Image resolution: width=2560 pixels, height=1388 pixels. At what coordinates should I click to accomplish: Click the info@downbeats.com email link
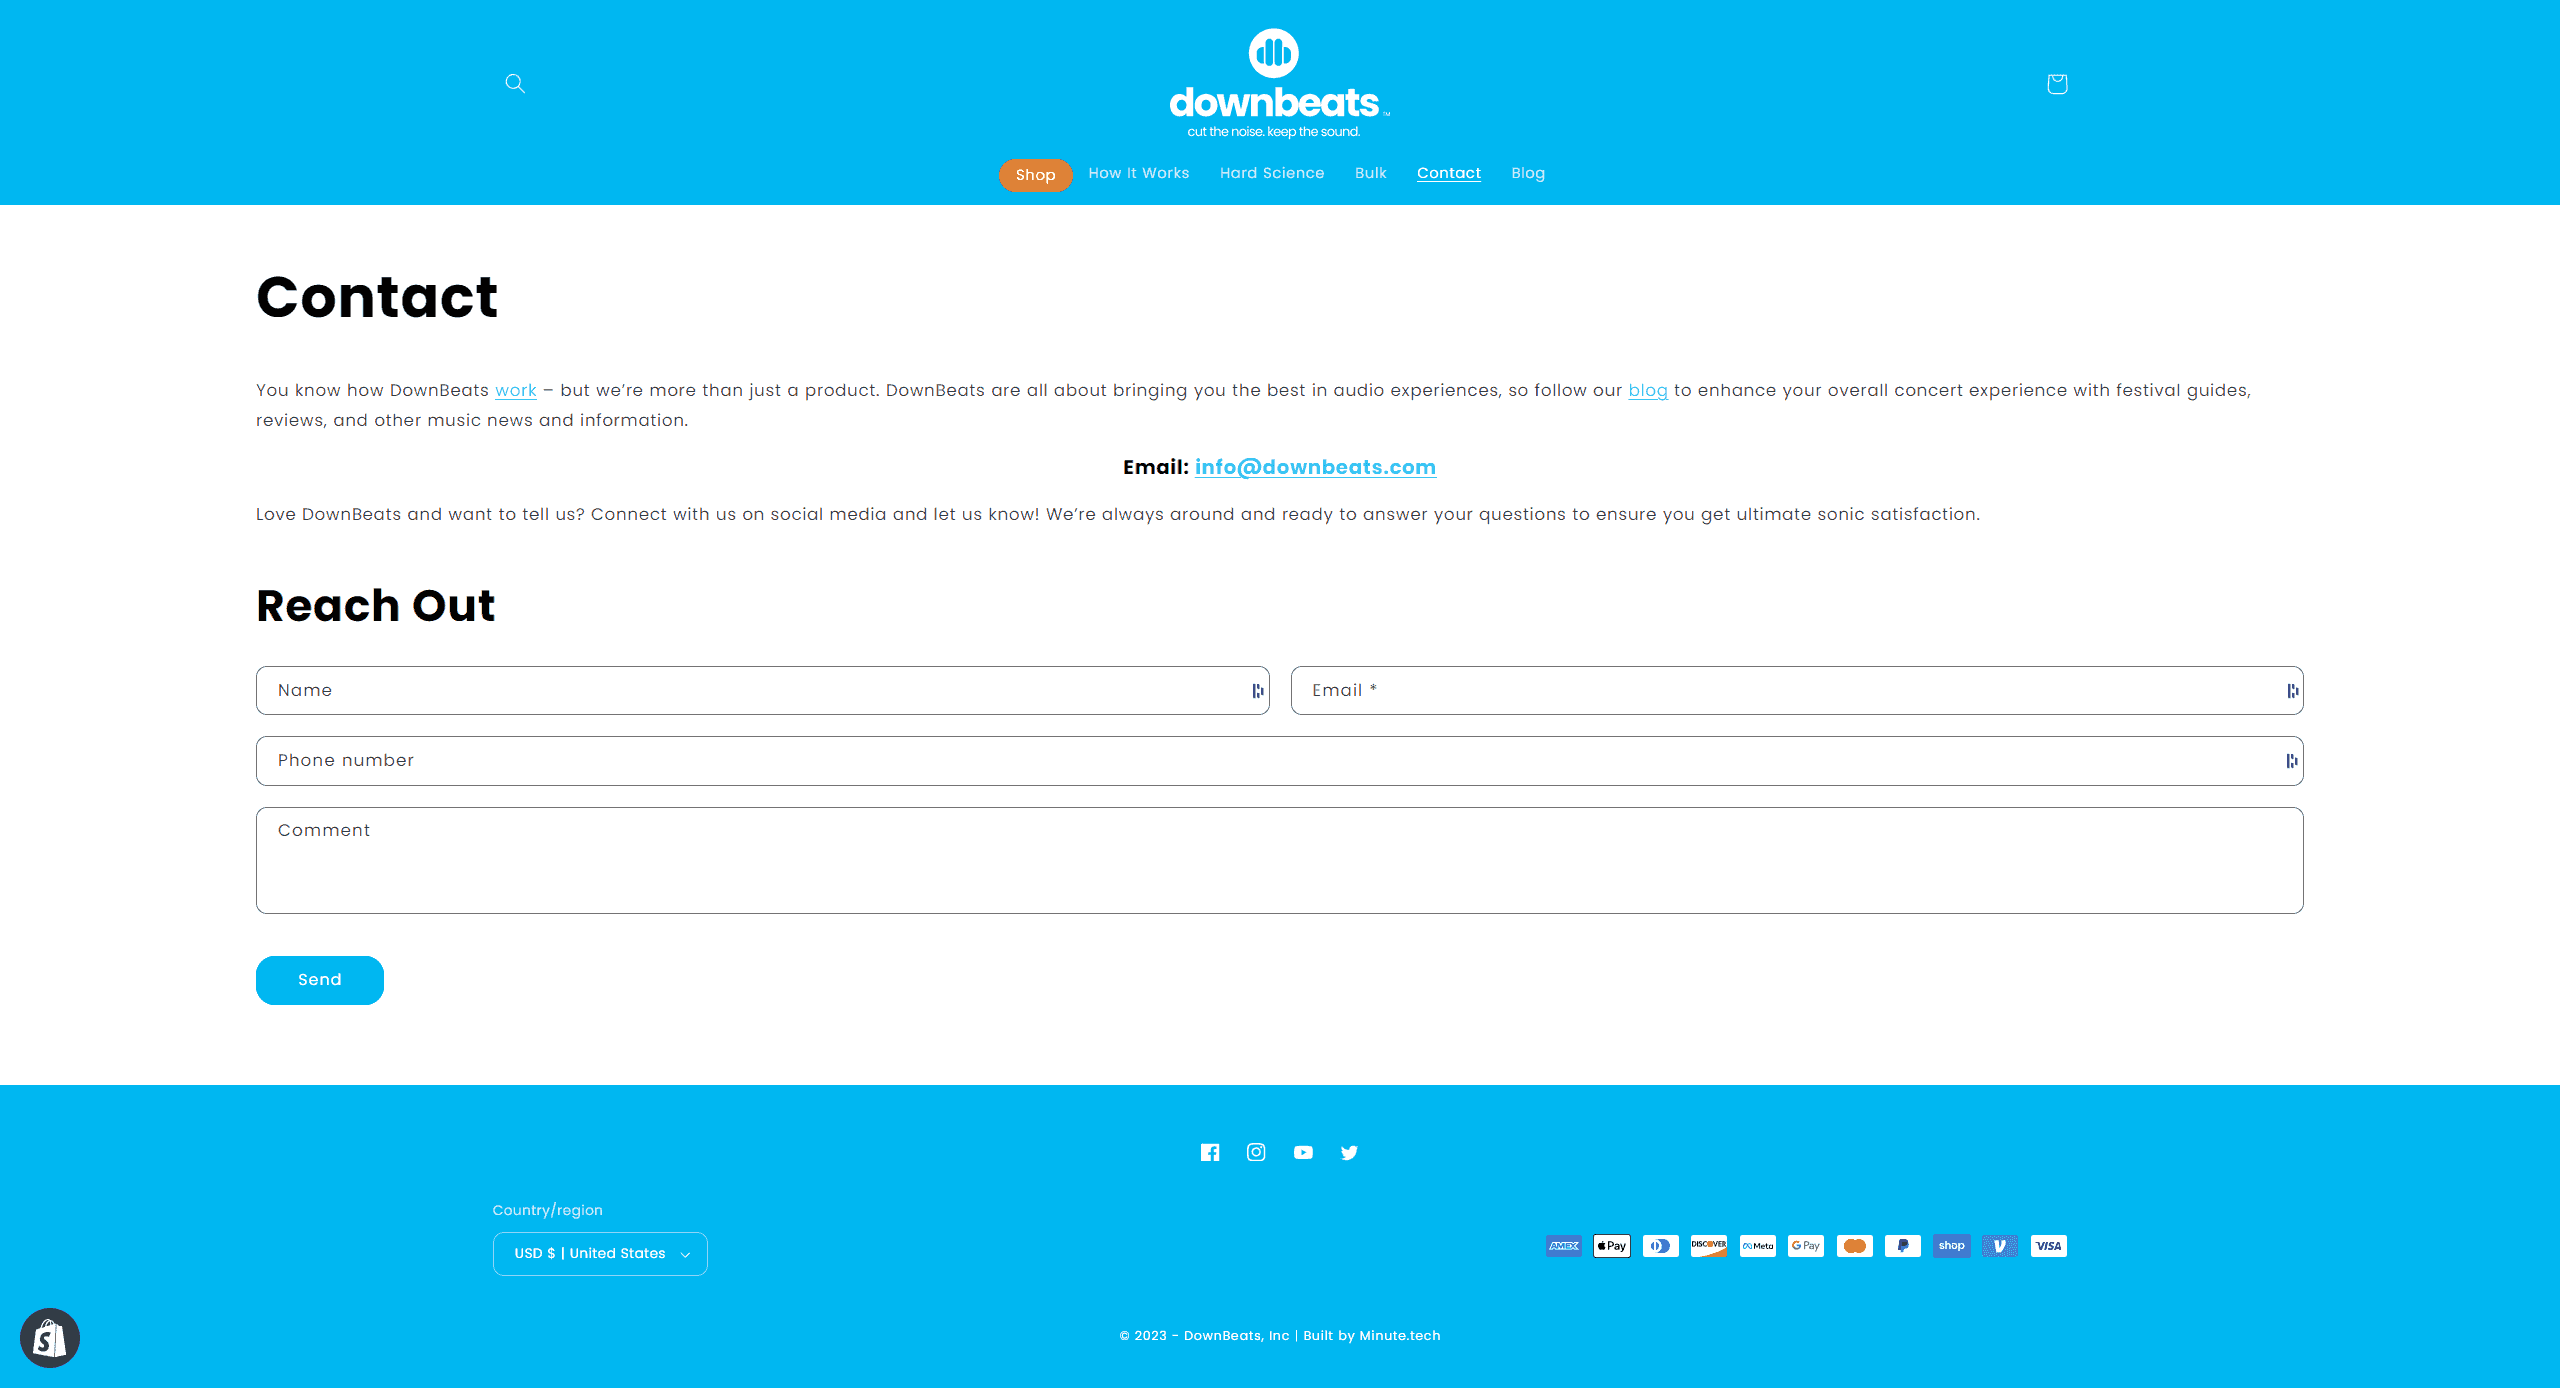pos(1315,467)
